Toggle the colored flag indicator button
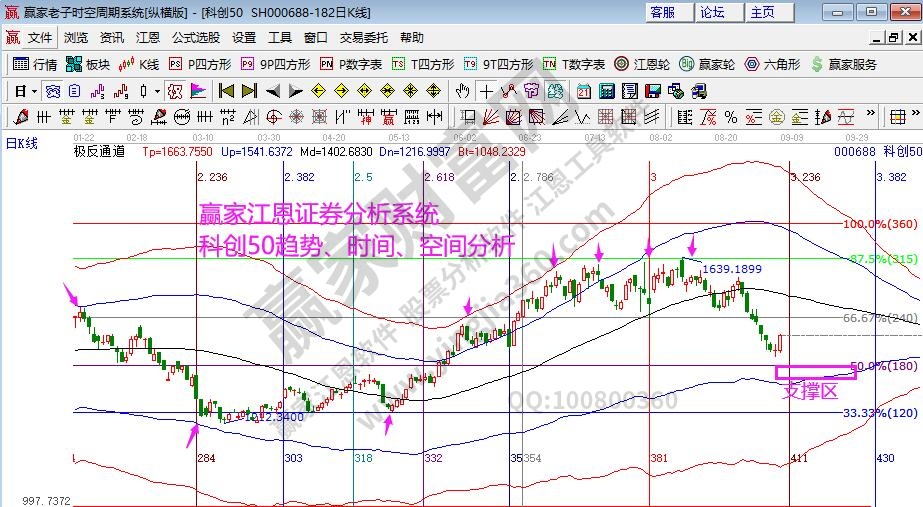Image resolution: width=923 pixels, height=507 pixels. 198,91
